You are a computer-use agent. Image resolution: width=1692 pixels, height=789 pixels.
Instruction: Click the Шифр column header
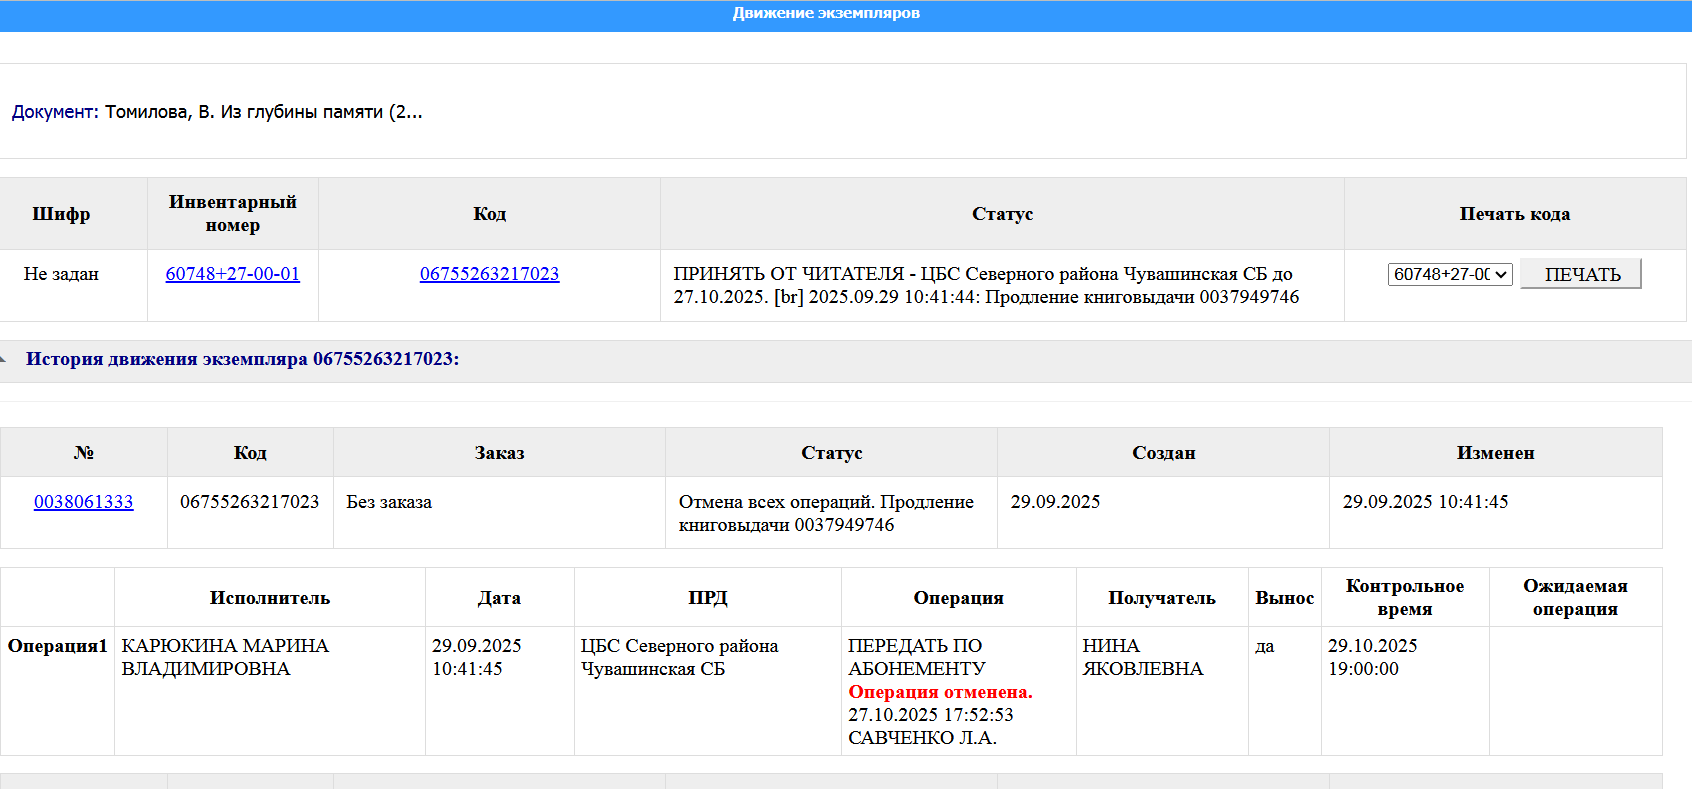[61, 214]
